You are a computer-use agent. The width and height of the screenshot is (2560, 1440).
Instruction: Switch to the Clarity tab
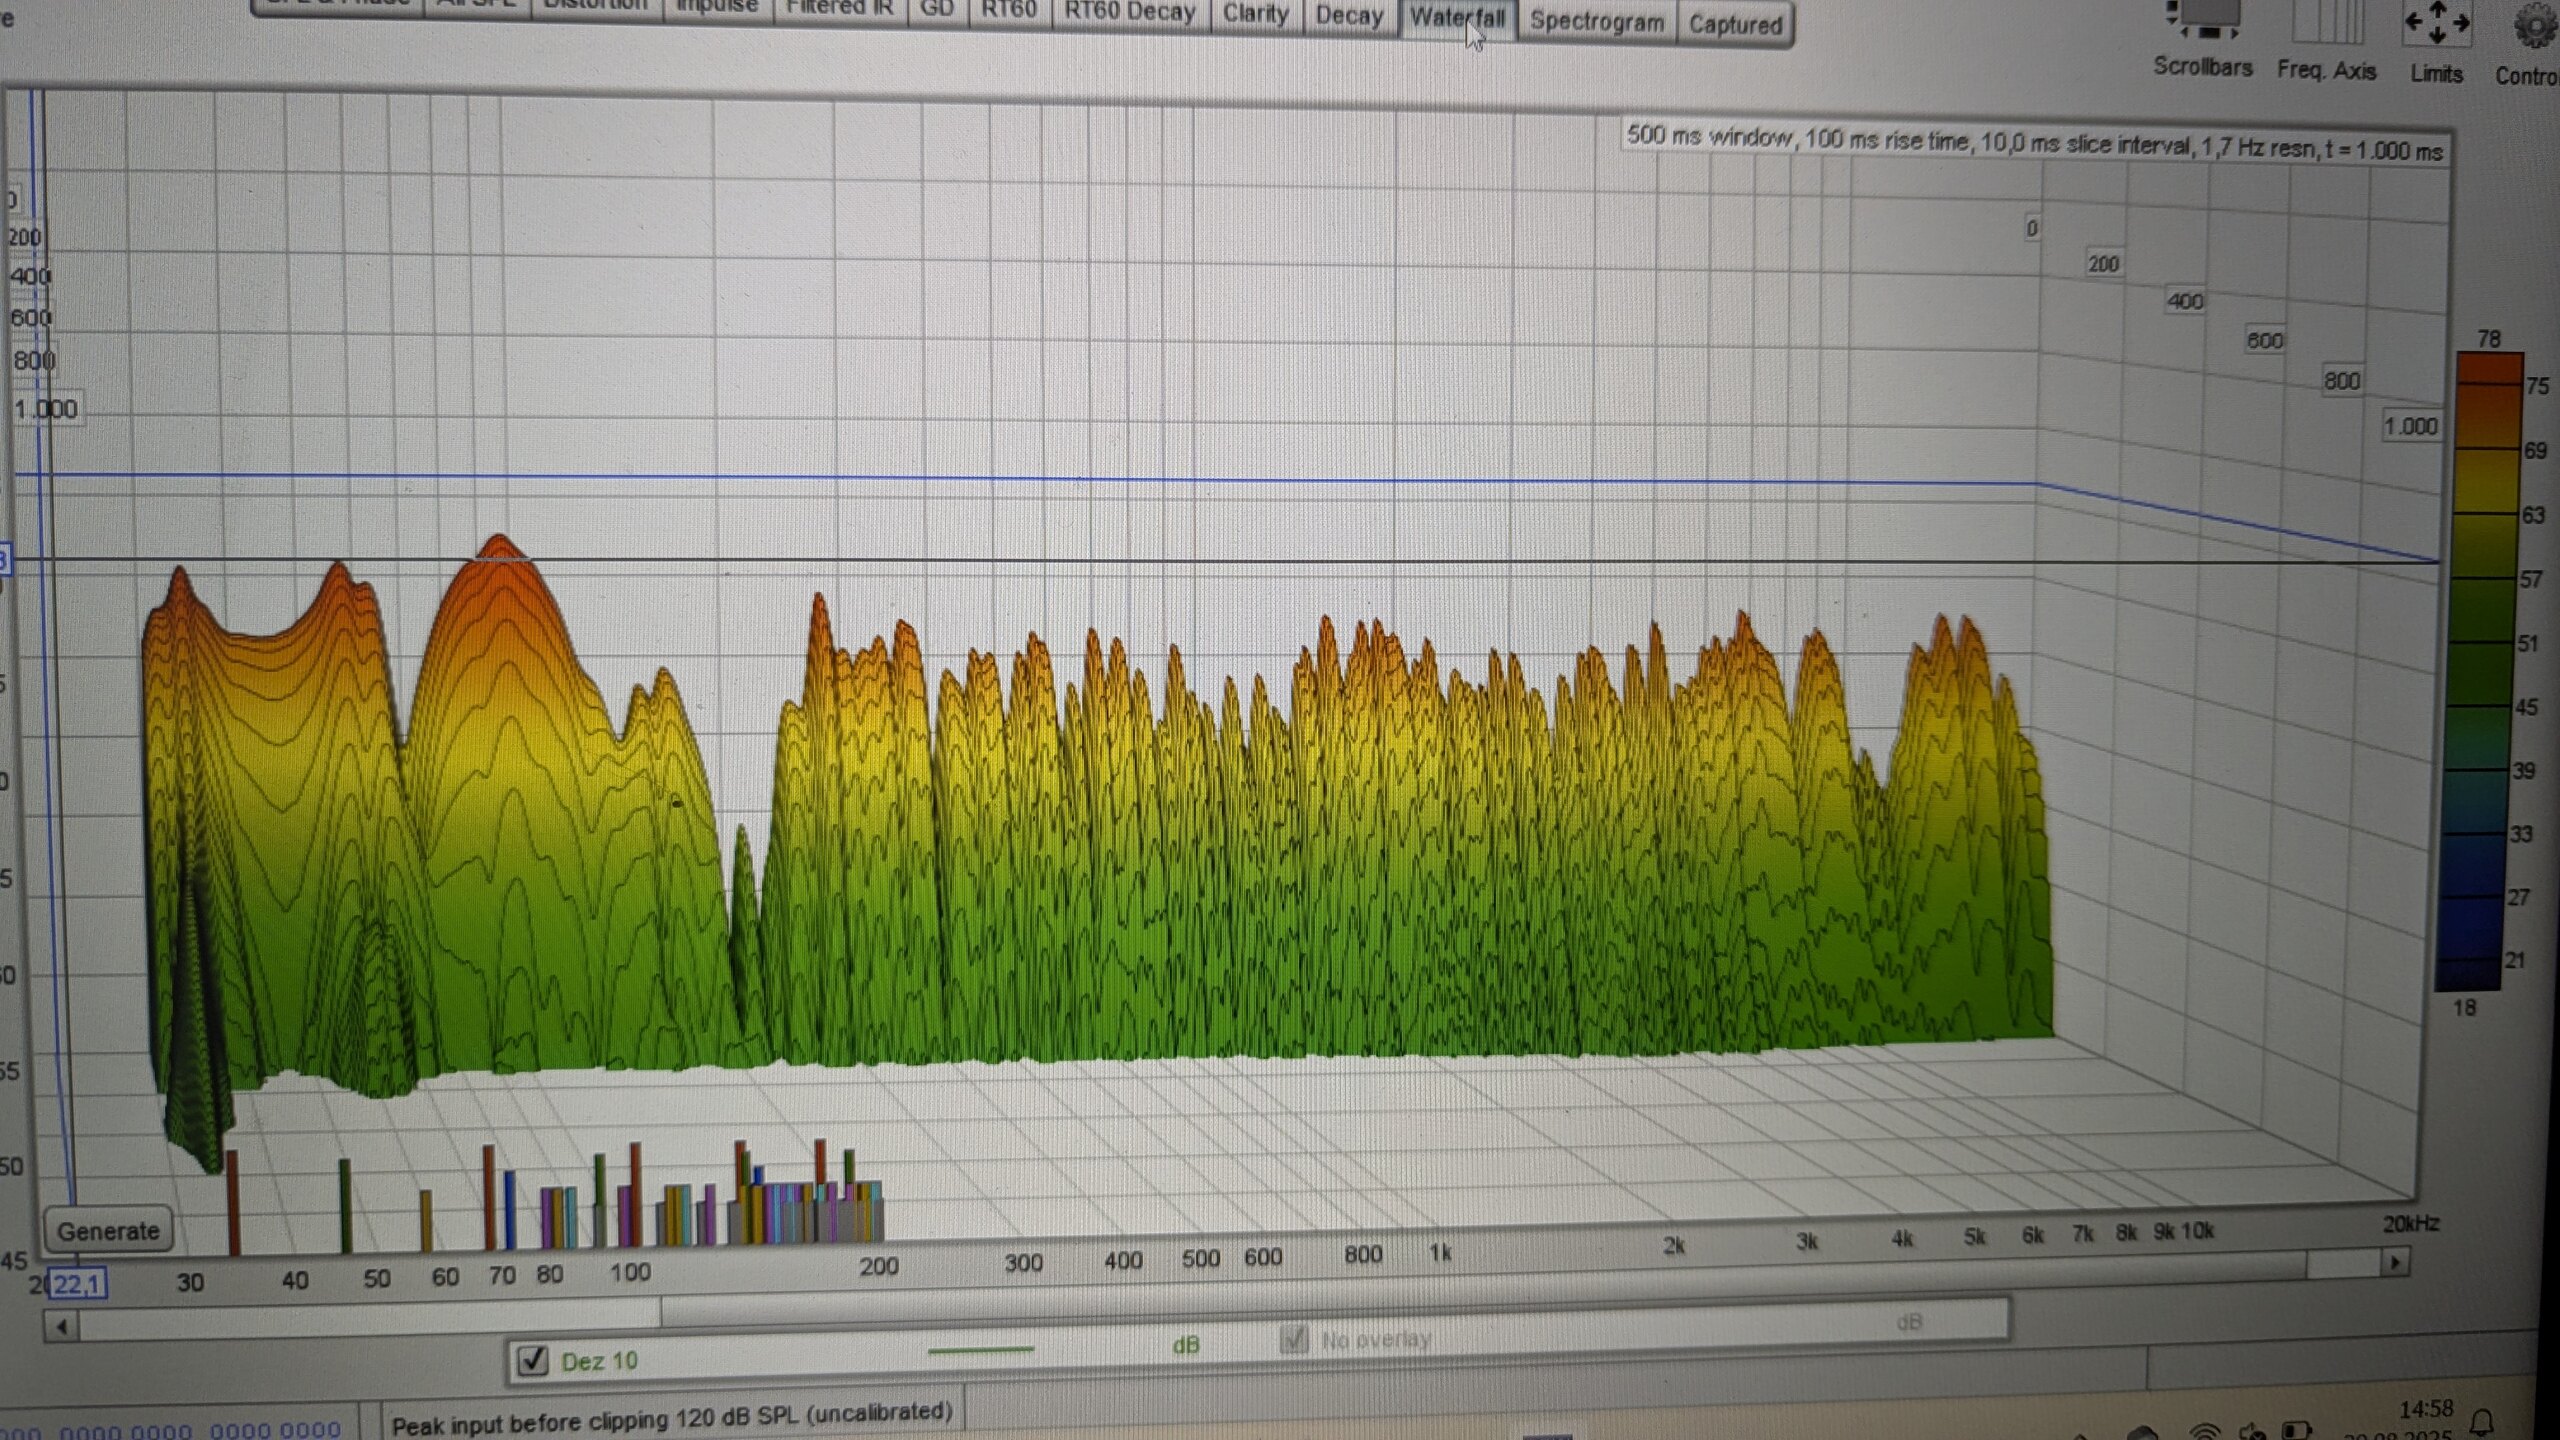1255,14
